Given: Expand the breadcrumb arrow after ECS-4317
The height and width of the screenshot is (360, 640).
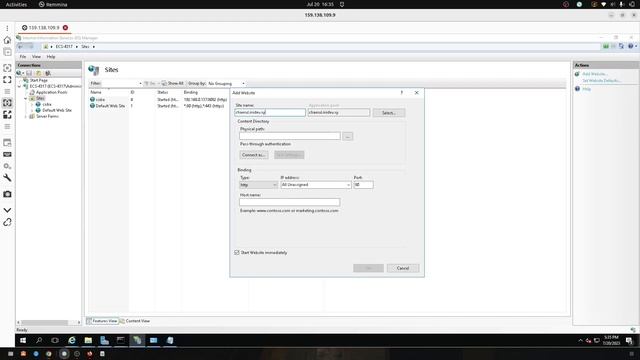Looking at the screenshot, I should [x=77, y=47].
